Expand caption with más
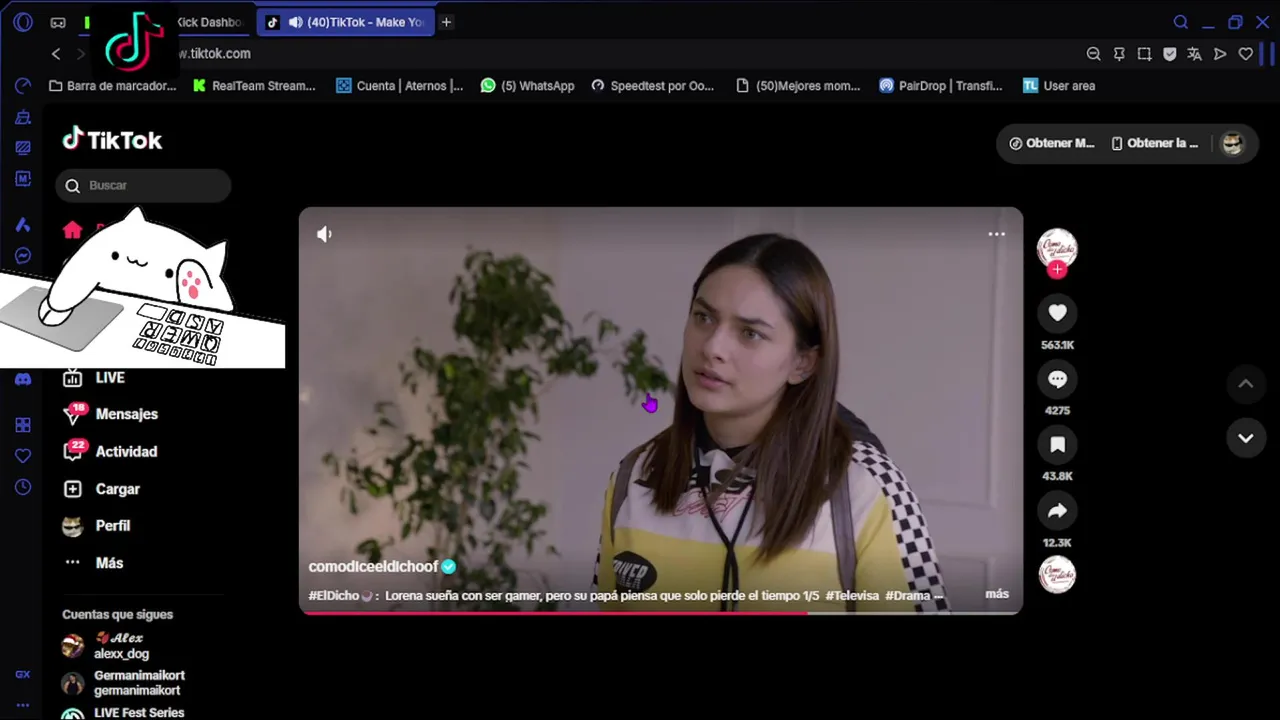Image resolution: width=1280 pixels, height=720 pixels. (x=997, y=594)
